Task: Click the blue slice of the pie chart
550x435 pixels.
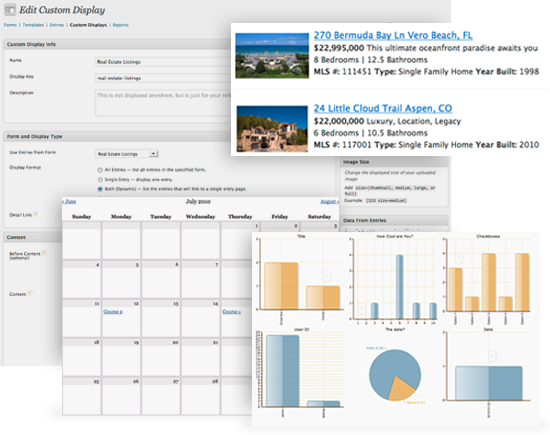Action: tap(390, 367)
